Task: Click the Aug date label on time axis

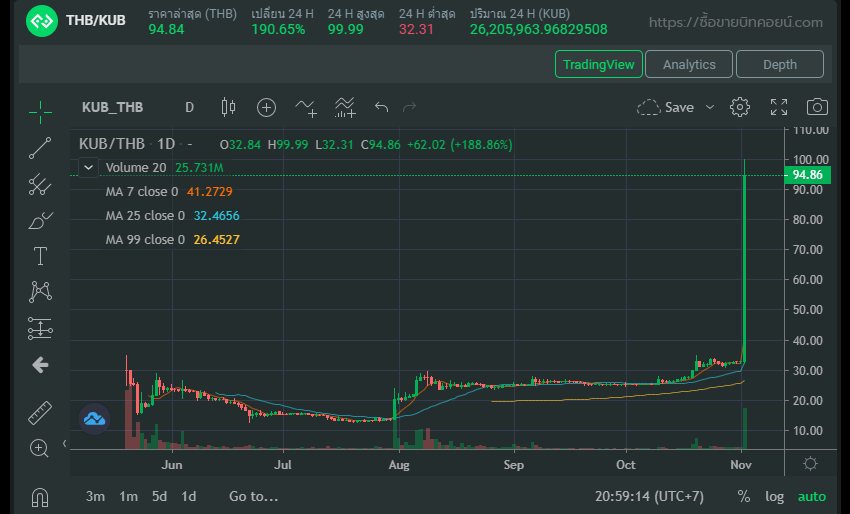Action: pos(399,465)
